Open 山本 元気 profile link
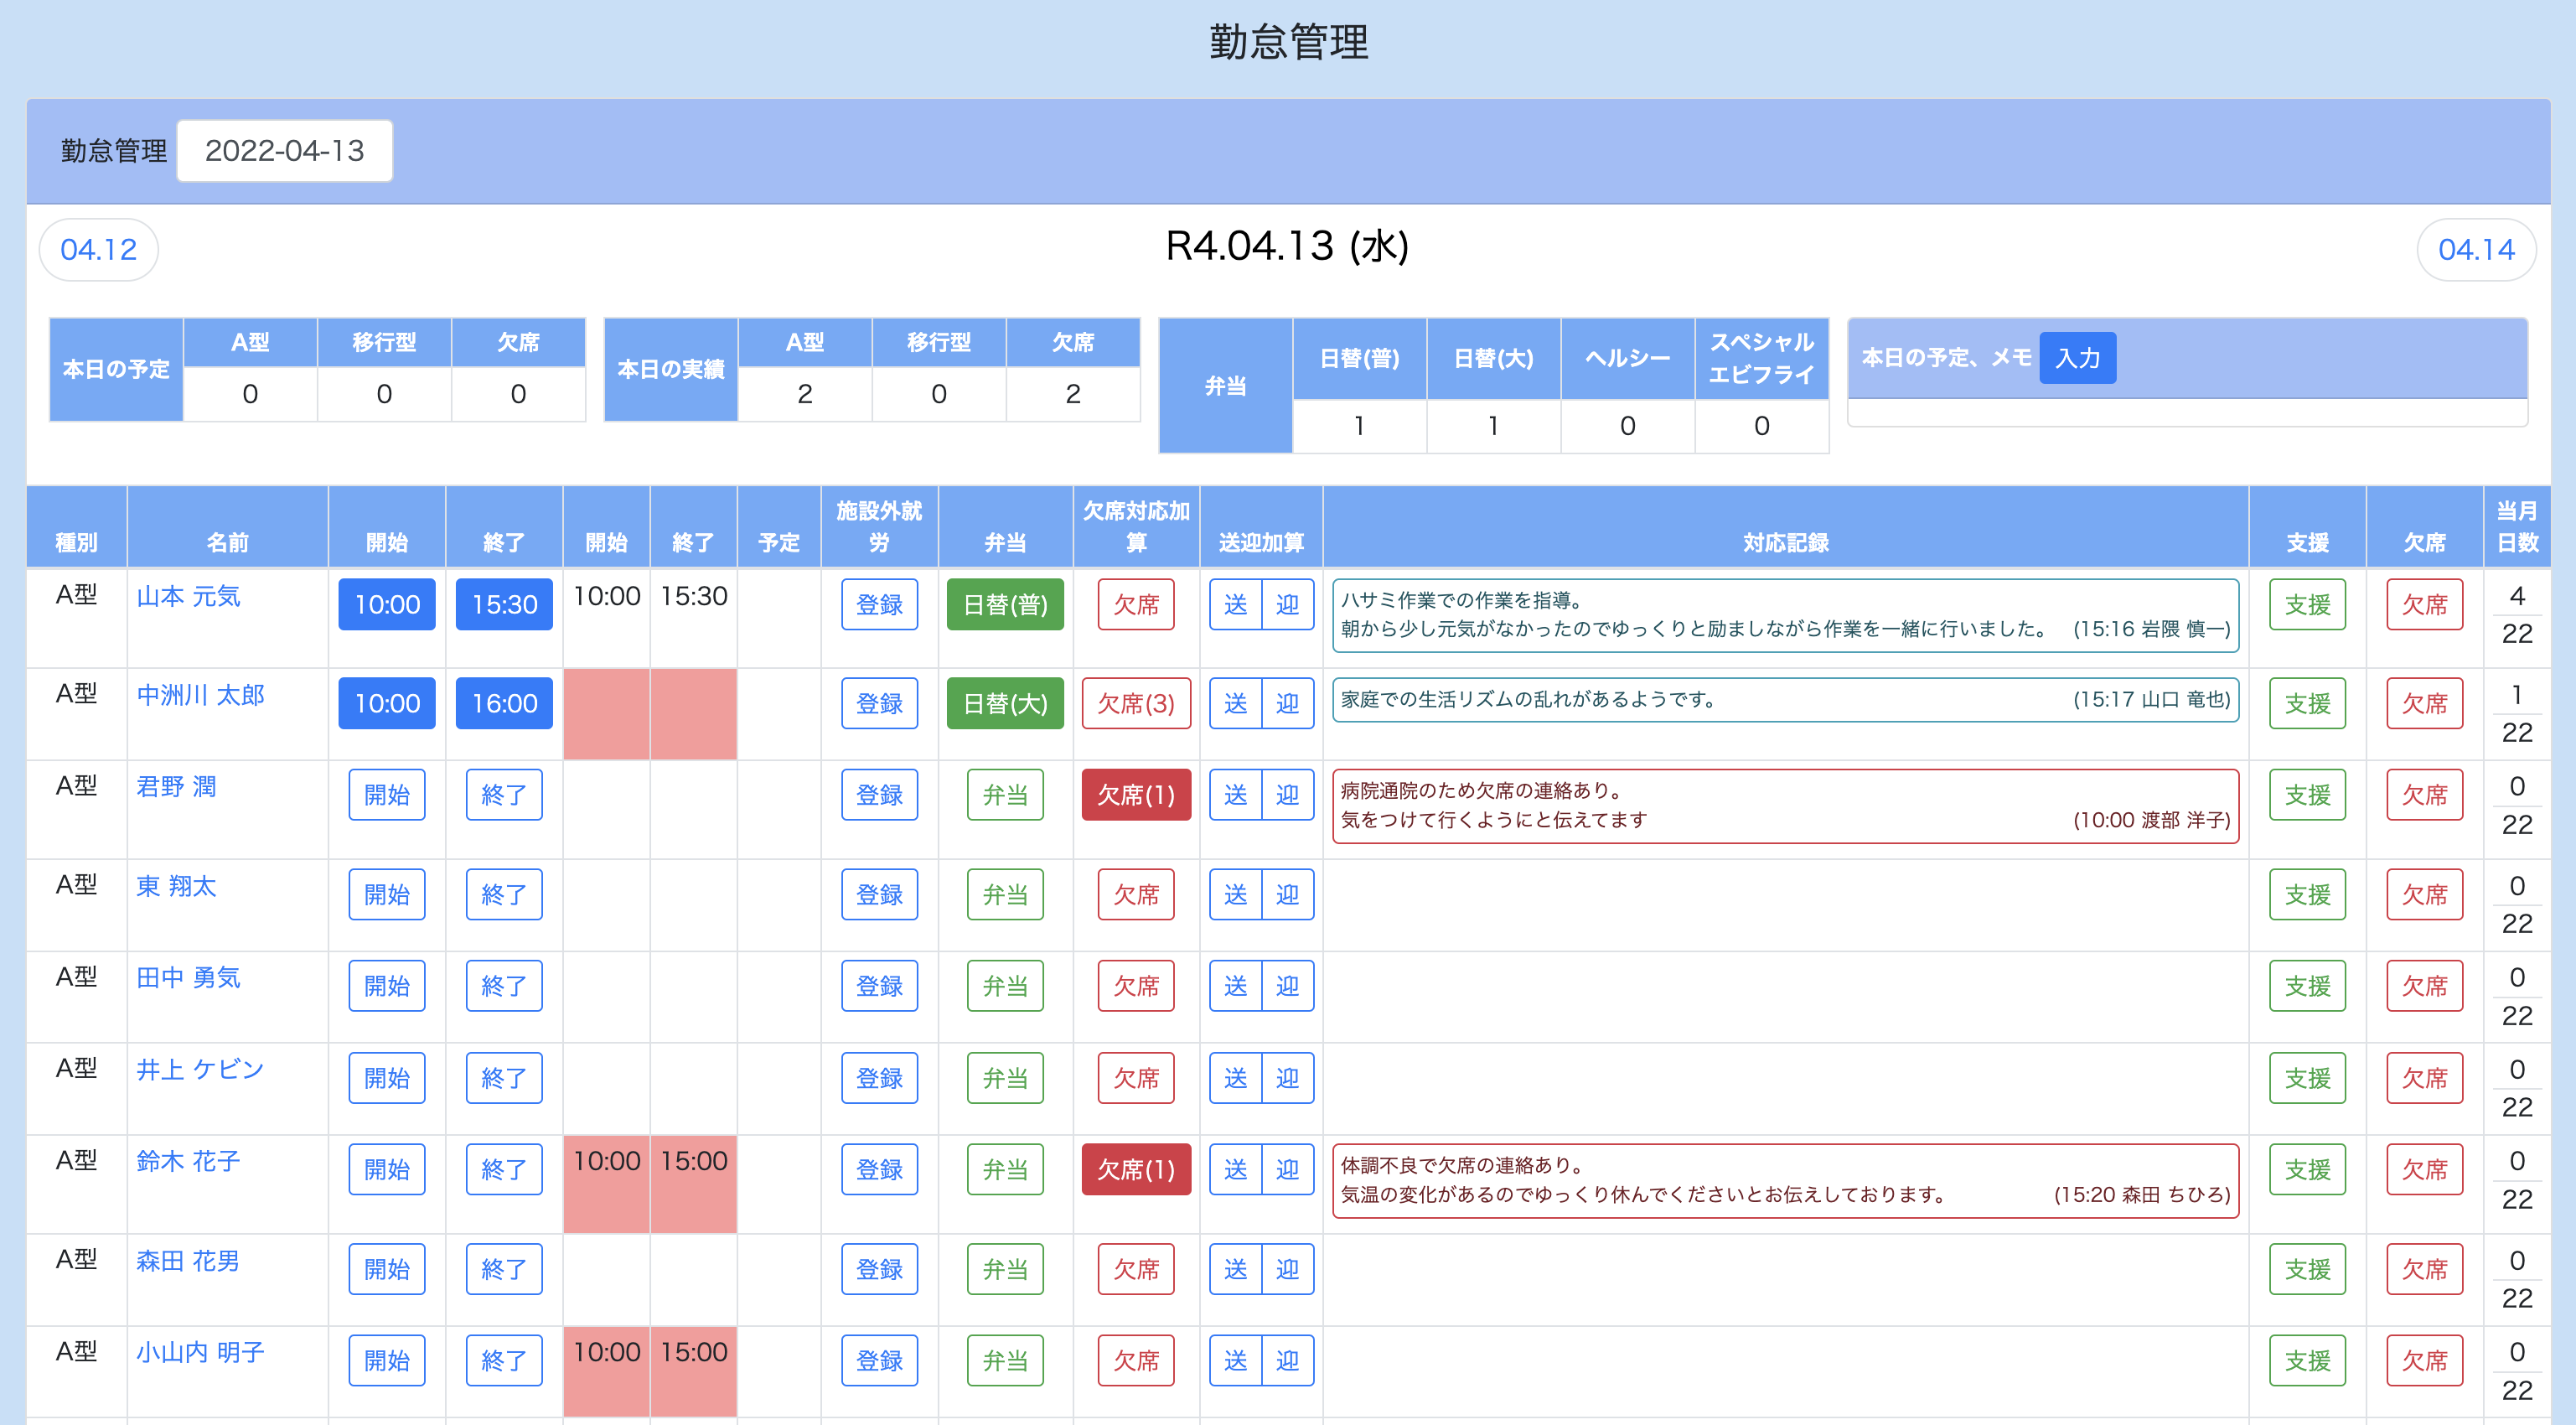 tap(188, 596)
